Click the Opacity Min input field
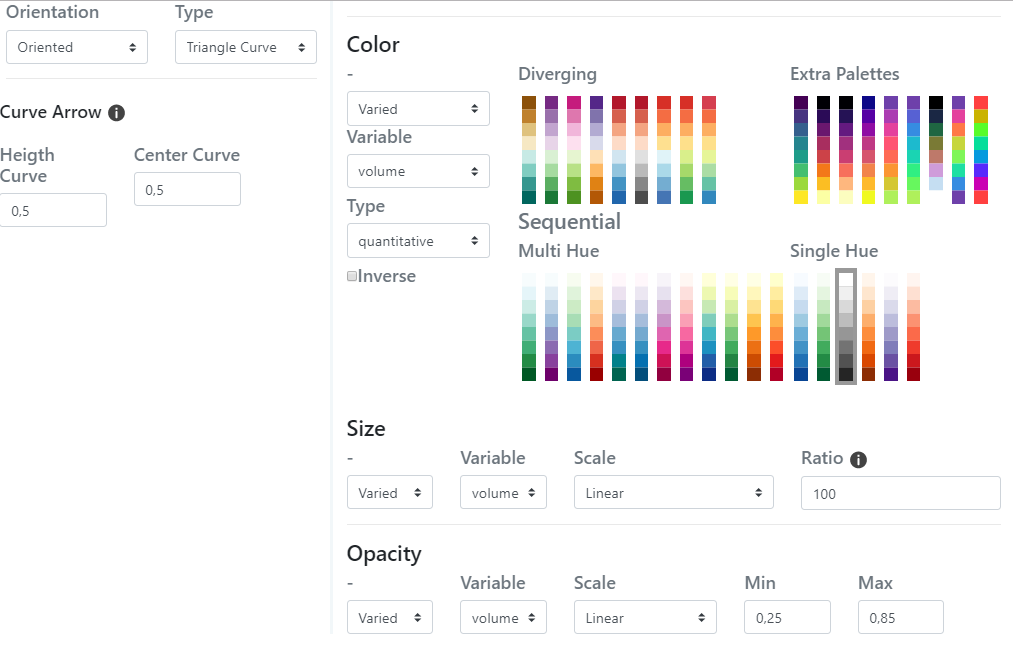 click(x=787, y=618)
